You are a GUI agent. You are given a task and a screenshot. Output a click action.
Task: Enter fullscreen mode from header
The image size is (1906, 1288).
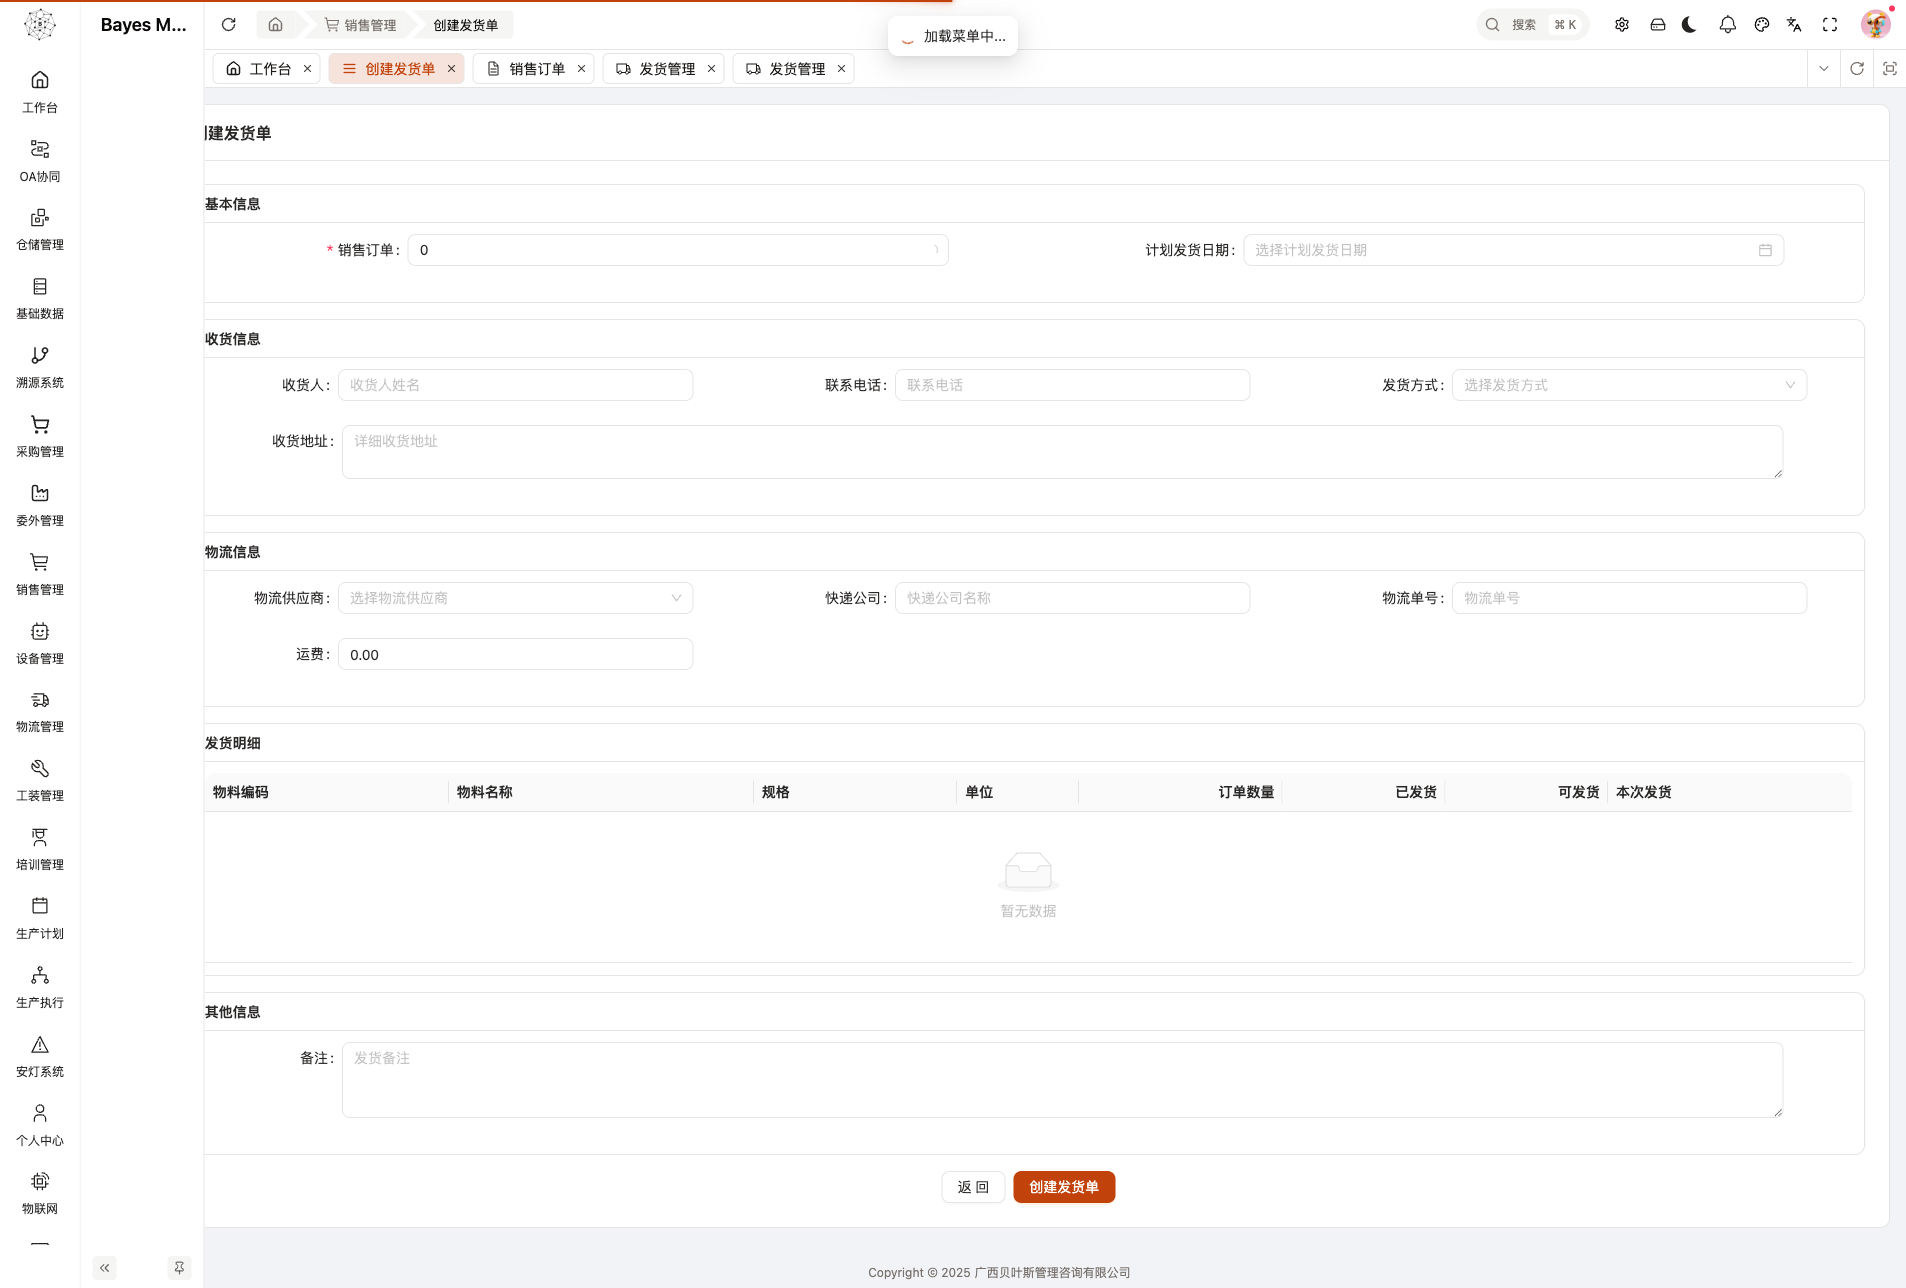coord(1830,25)
